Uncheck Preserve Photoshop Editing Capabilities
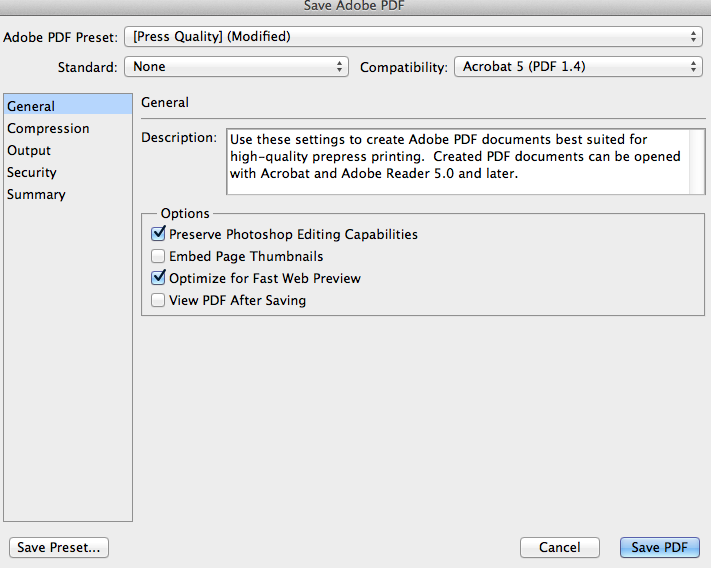 coord(158,234)
